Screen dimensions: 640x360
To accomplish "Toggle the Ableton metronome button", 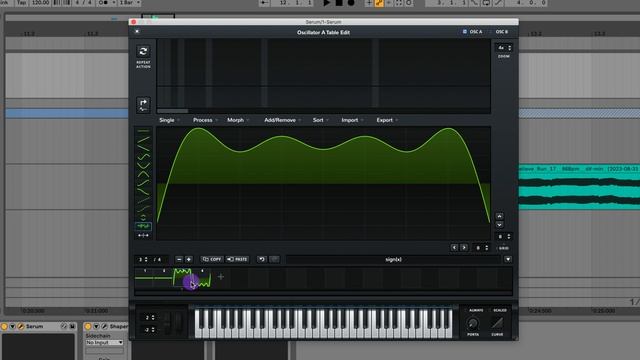I will click(104, 3).
